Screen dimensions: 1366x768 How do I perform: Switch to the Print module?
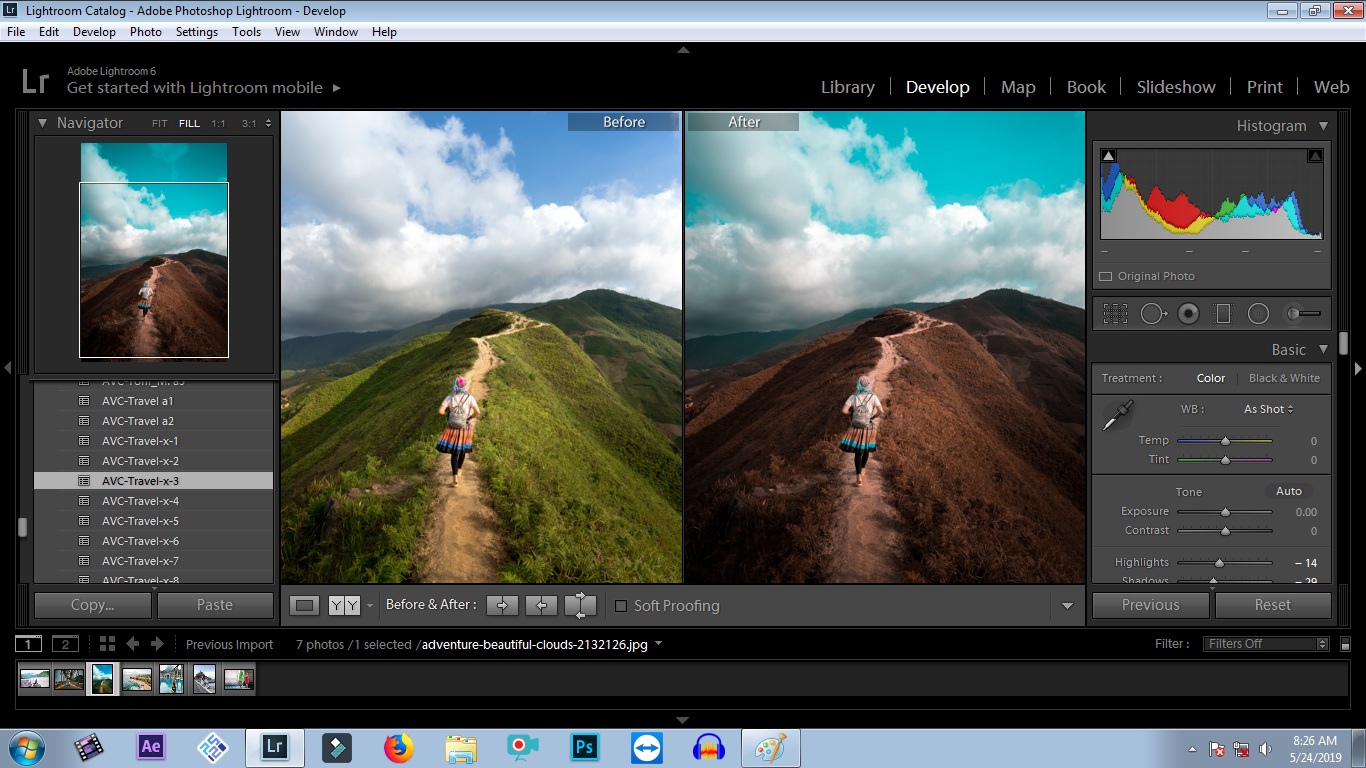coord(1264,87)
